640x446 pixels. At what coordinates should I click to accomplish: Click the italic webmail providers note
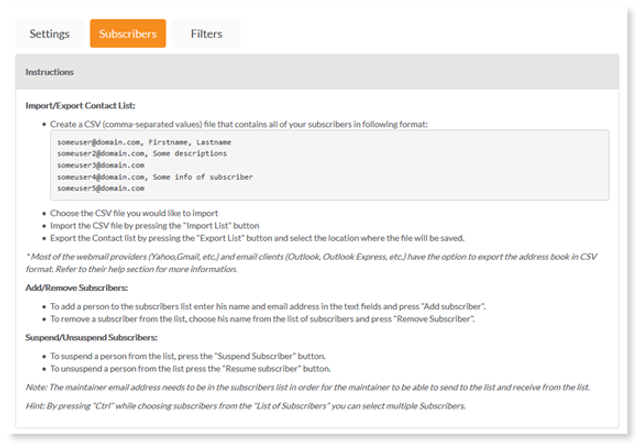[x=311, y=263]
